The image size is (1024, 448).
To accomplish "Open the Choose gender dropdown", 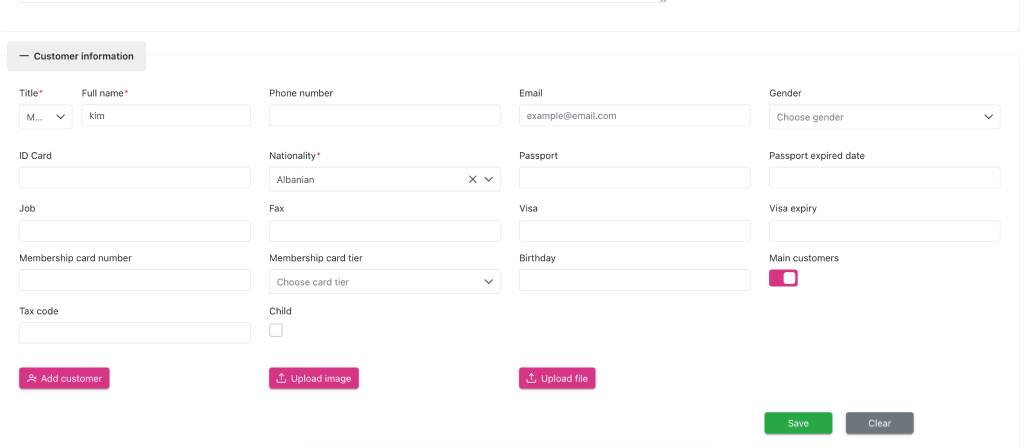I will [884, 117].
